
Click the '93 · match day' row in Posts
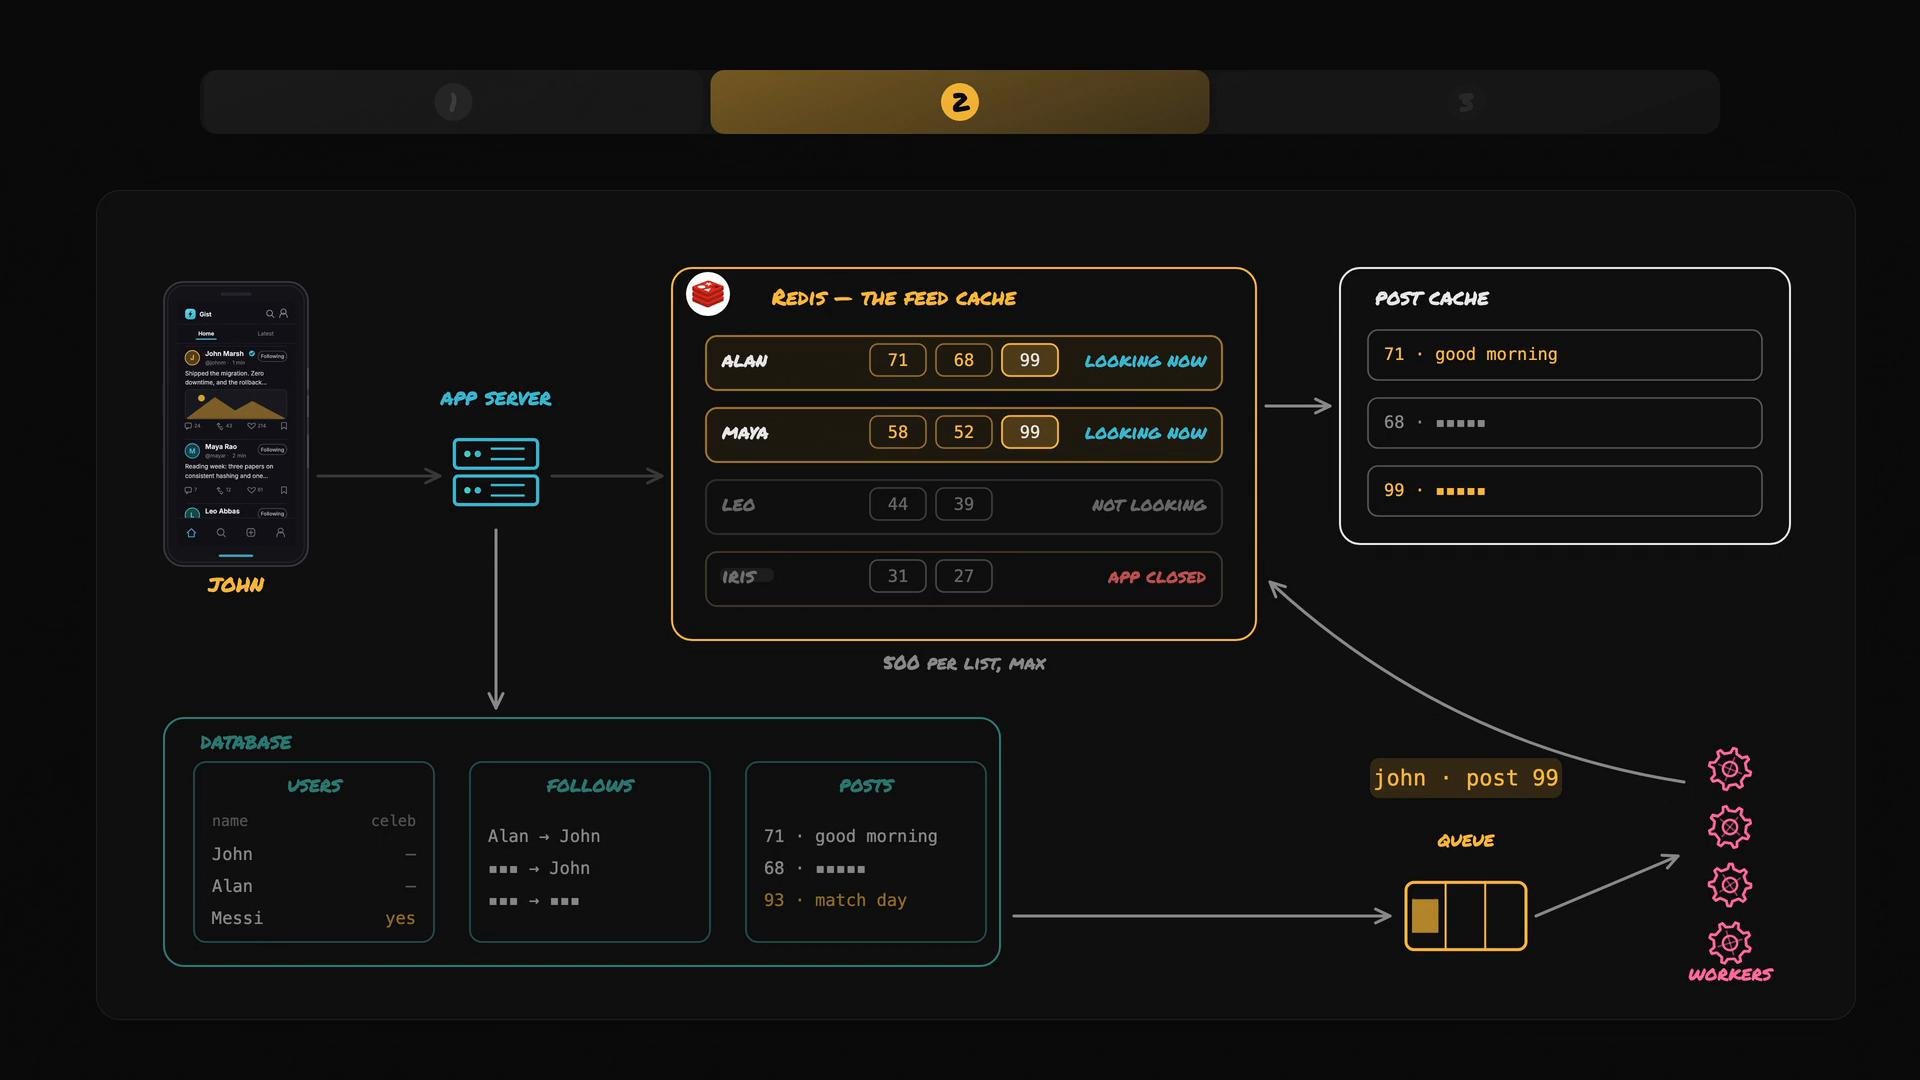pos(835,900)
